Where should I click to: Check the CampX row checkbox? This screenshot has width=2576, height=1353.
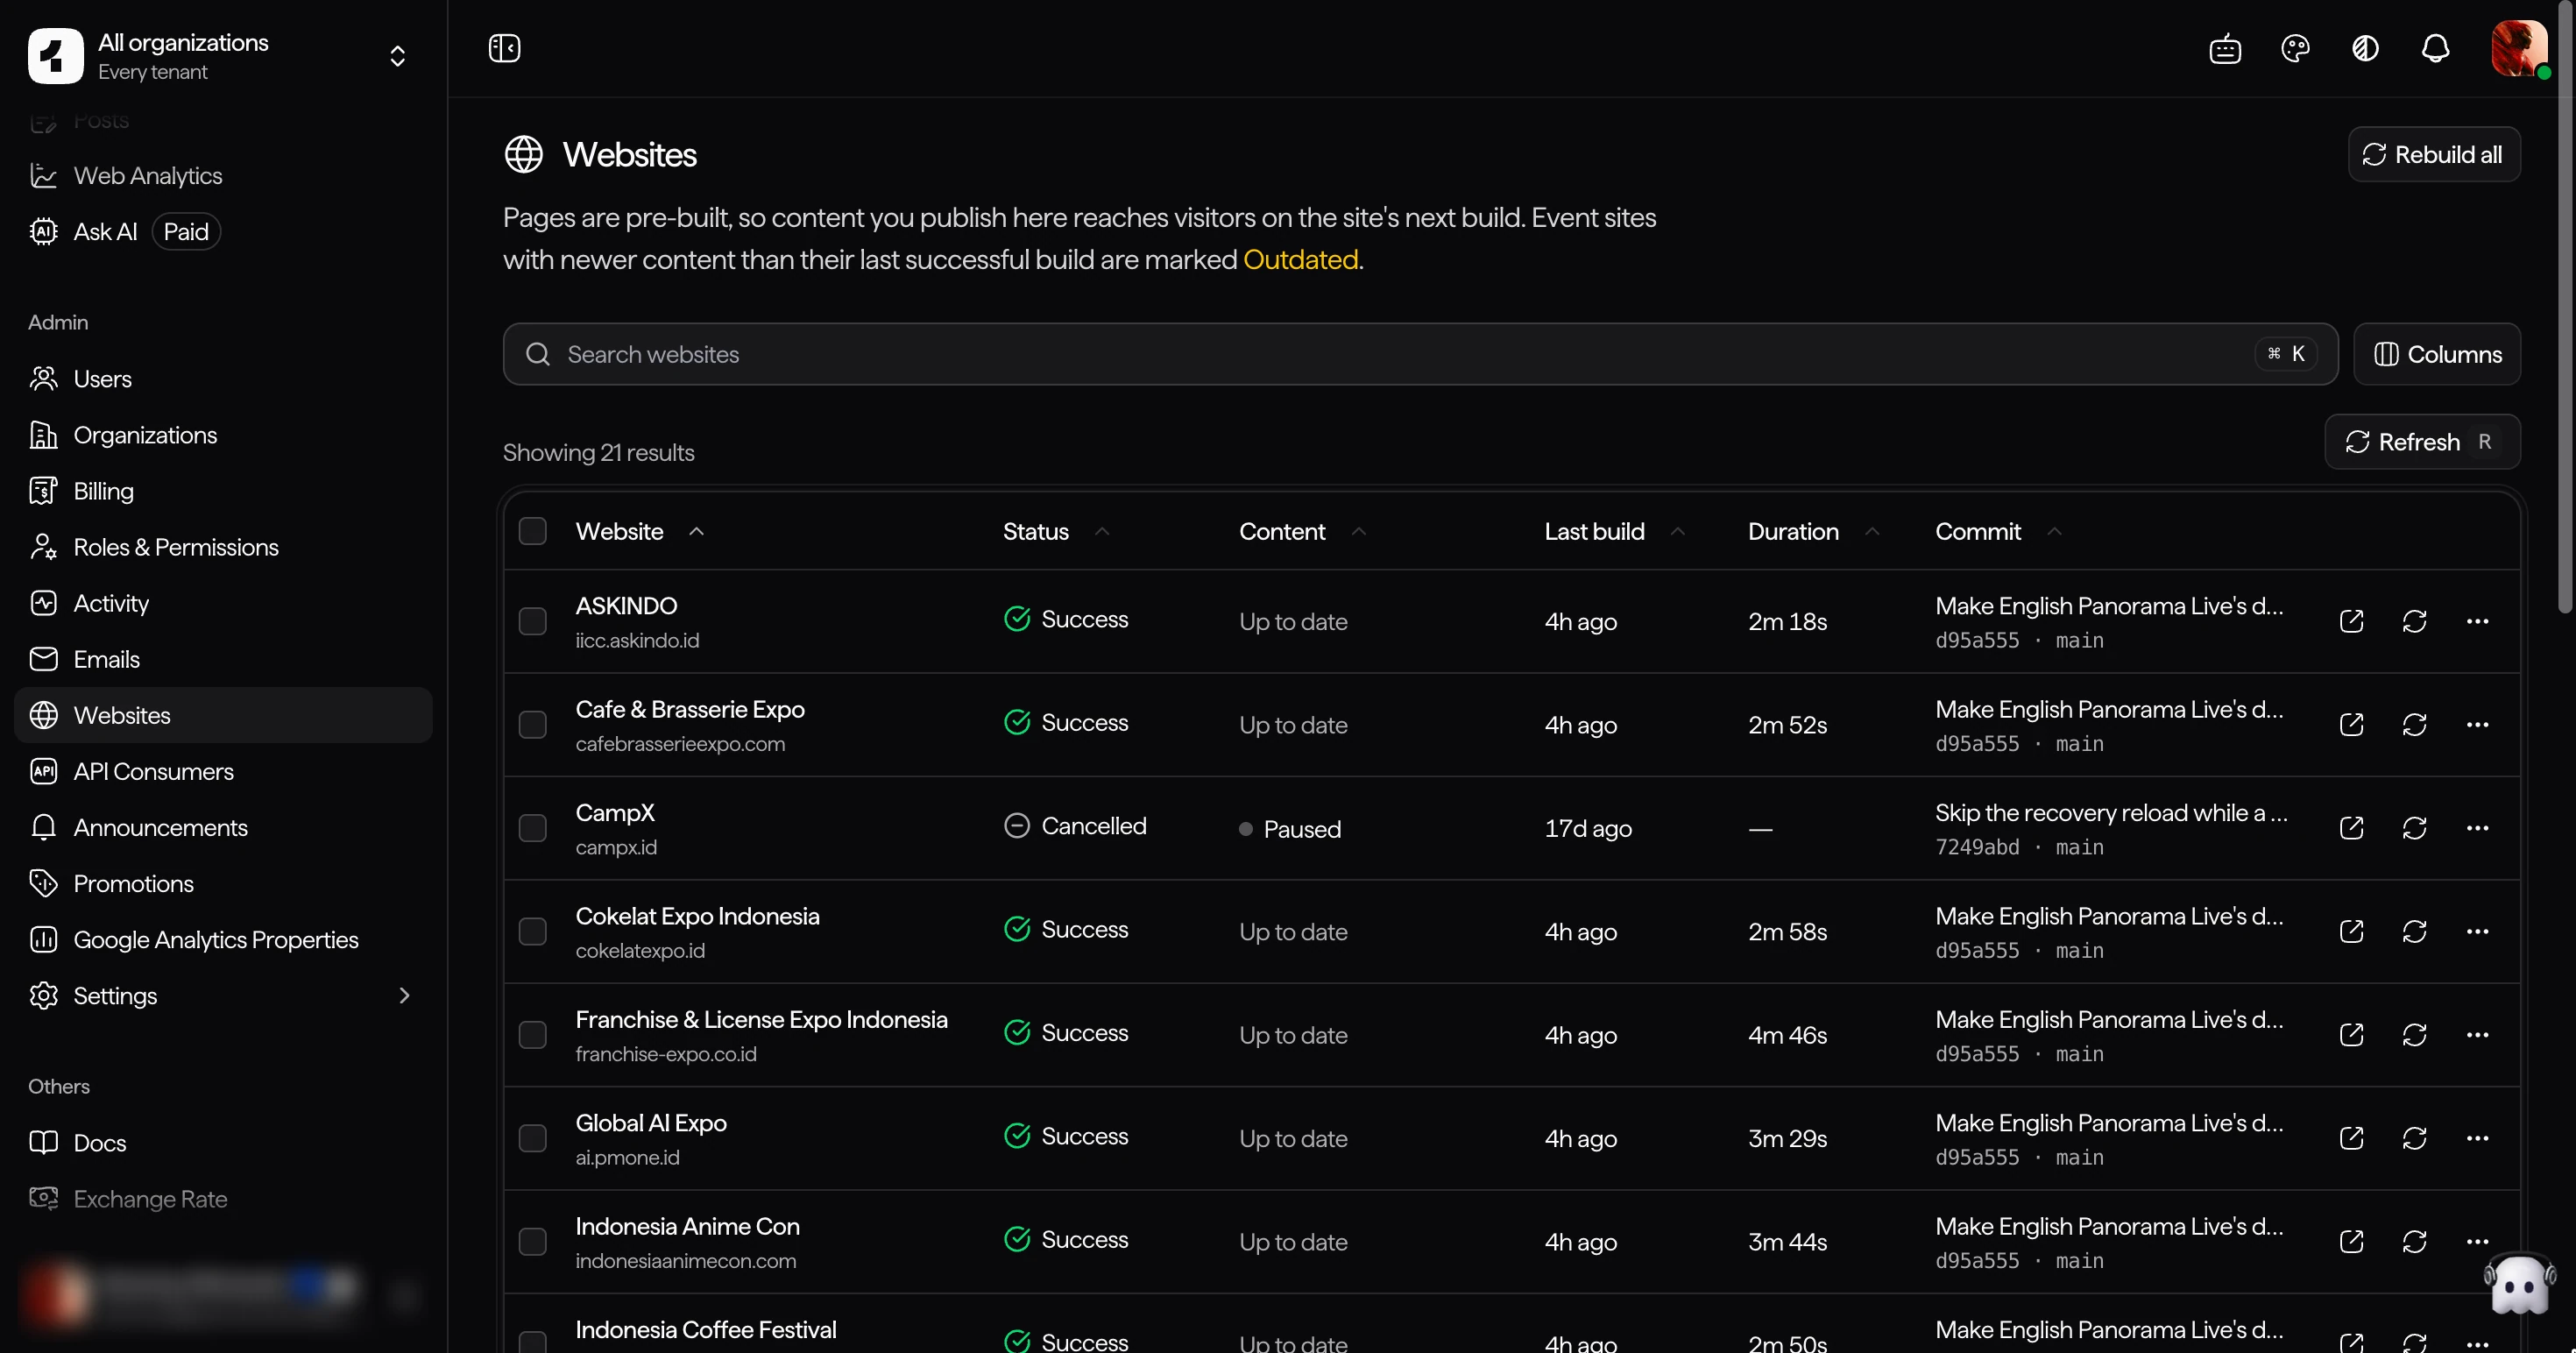[532, 828]
